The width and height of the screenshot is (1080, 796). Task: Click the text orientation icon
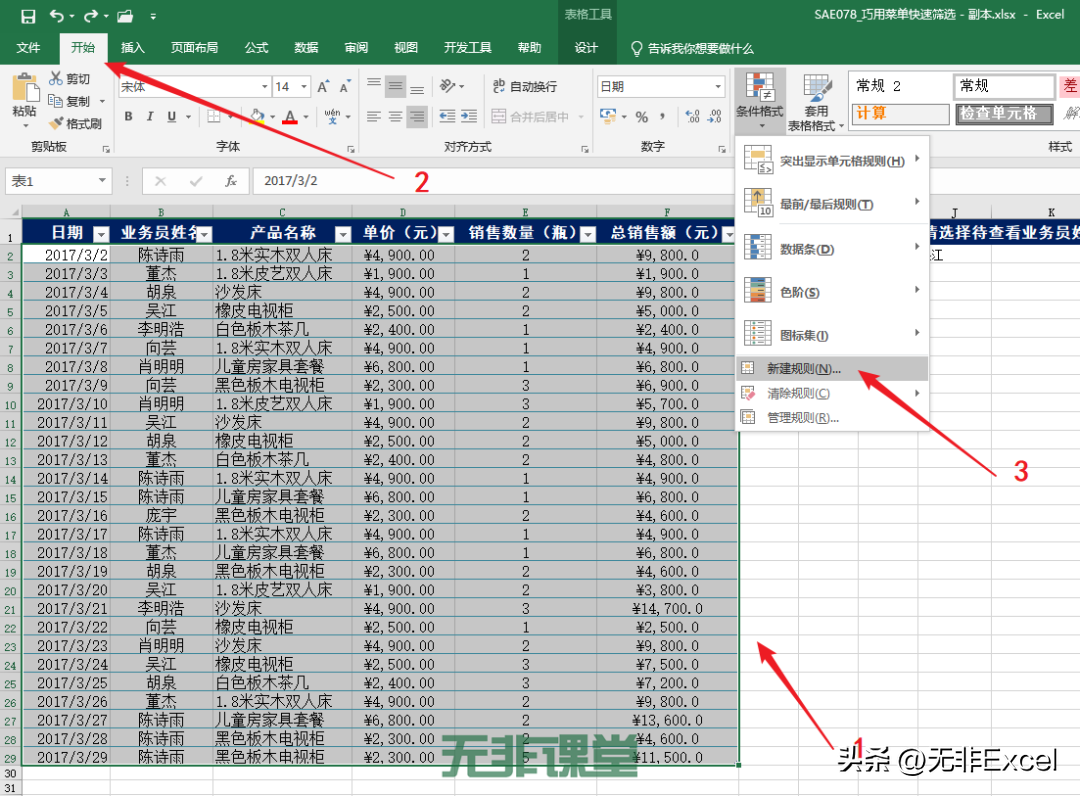pos(448,86)
